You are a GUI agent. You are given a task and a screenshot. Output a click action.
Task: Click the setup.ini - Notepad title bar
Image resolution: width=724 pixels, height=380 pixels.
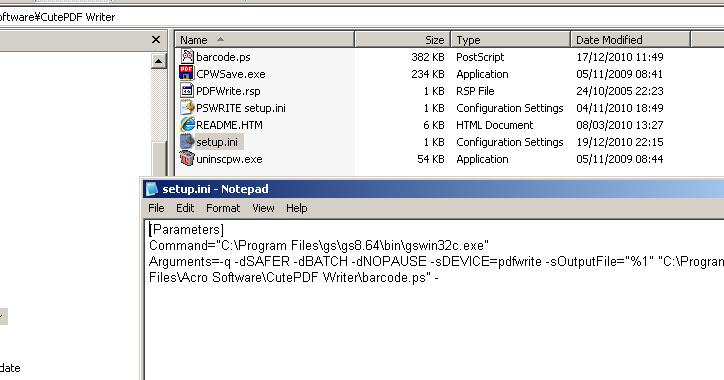[434, 189]
